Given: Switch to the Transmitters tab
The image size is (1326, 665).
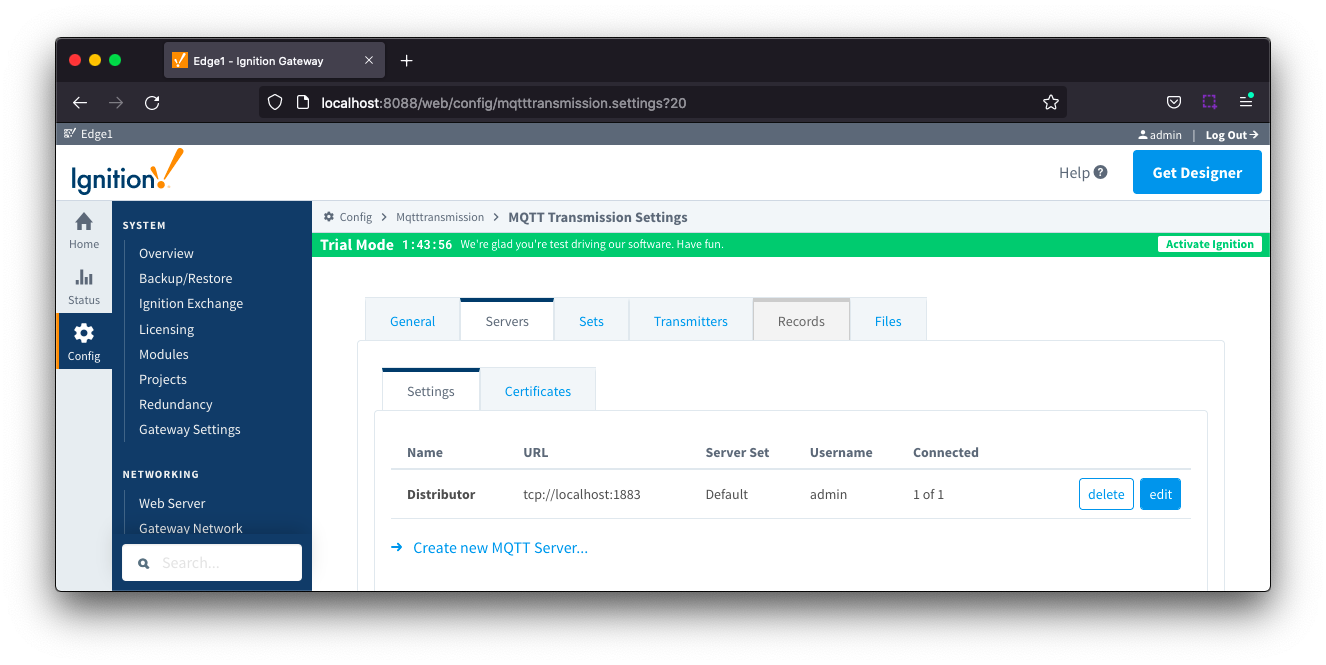Looking at the screenshot, I should pyautogui.click(x=690, y=321).
